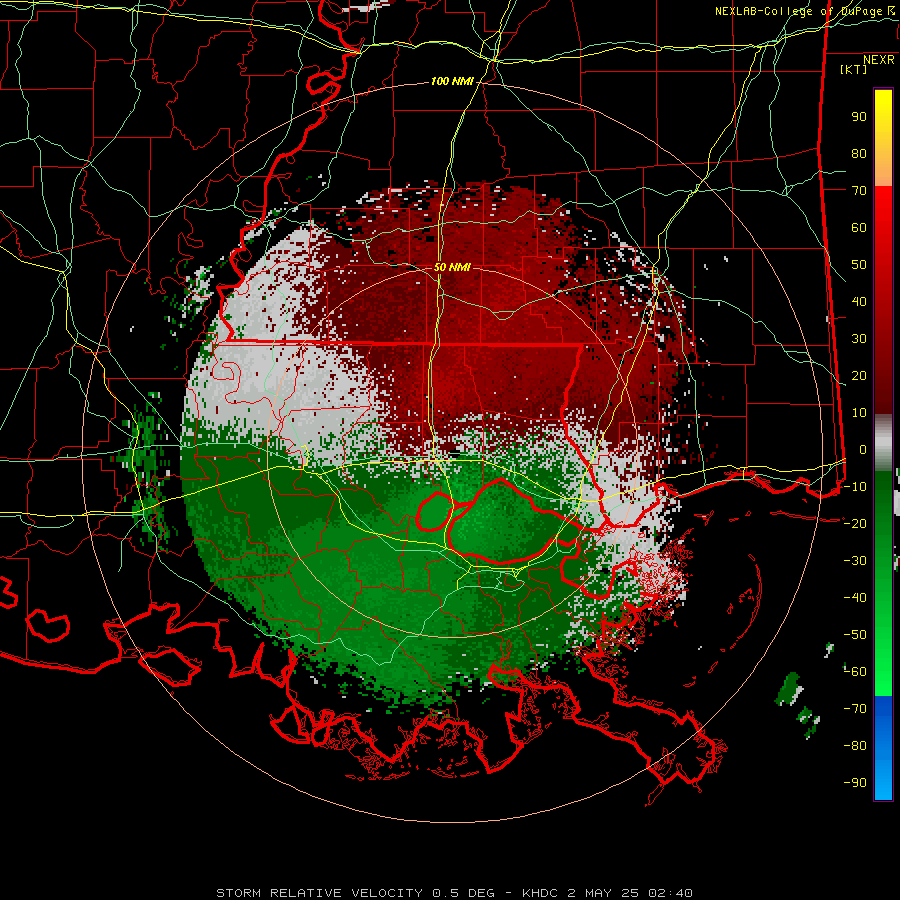The height and width of the screenshot is (900, 900).
Task: Click the NEXR label above color scale
Action: (879, 60)
